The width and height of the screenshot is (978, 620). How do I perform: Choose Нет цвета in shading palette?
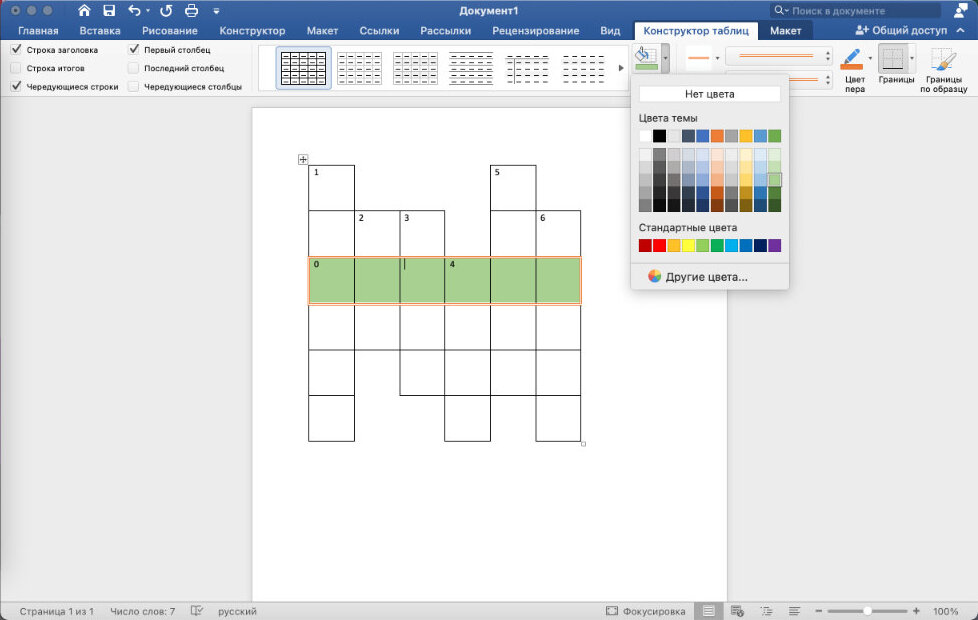[709, 94]
